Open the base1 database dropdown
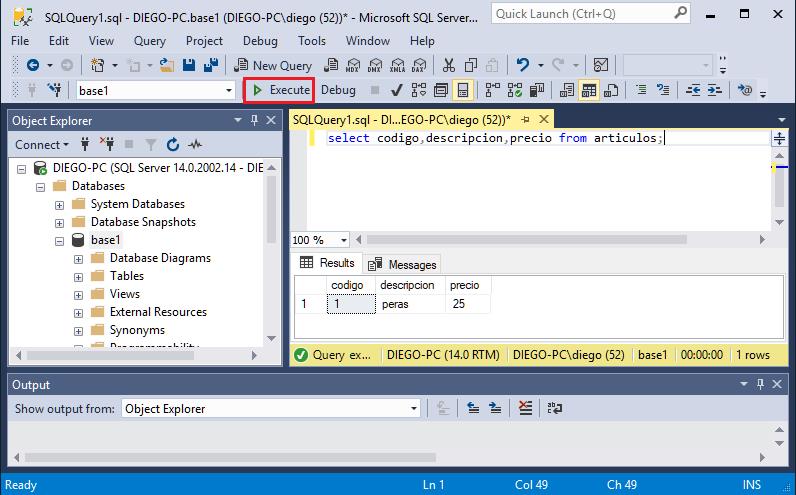796x495 pixels. coord(229,91)
